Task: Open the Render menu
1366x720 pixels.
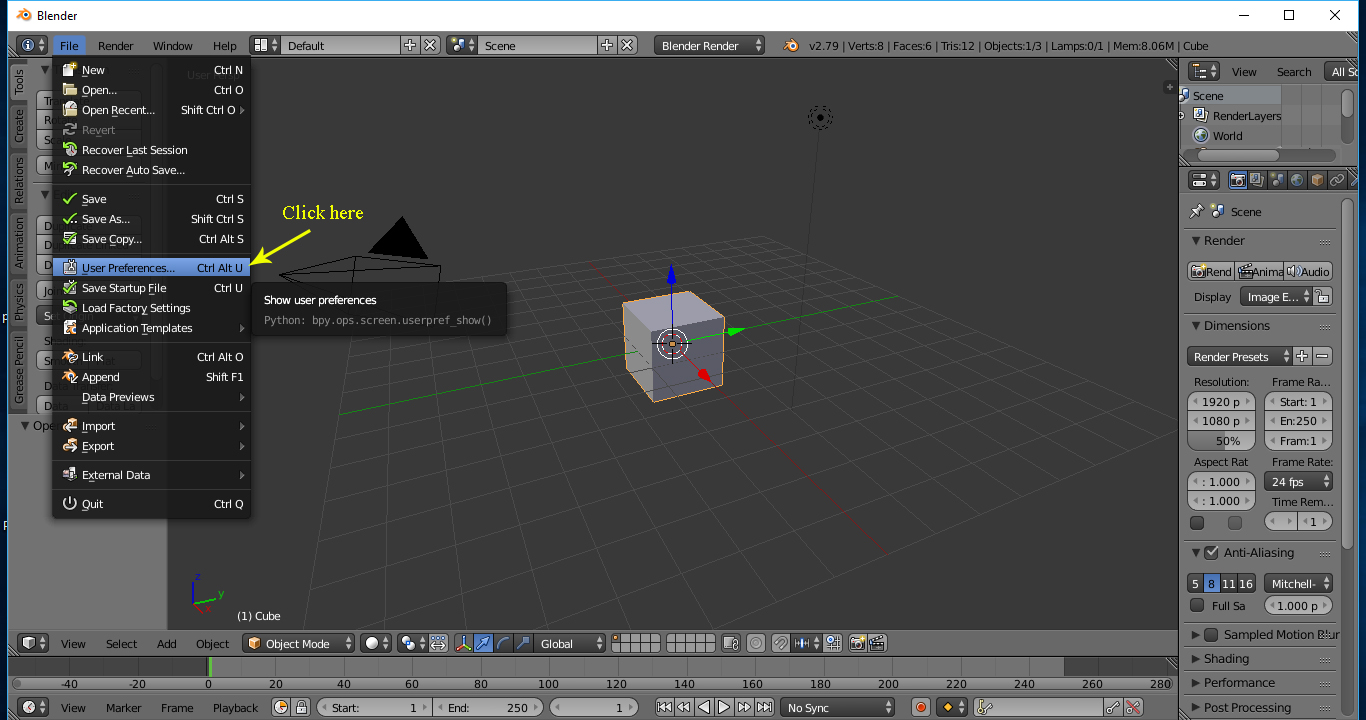Action: point(115,45)
